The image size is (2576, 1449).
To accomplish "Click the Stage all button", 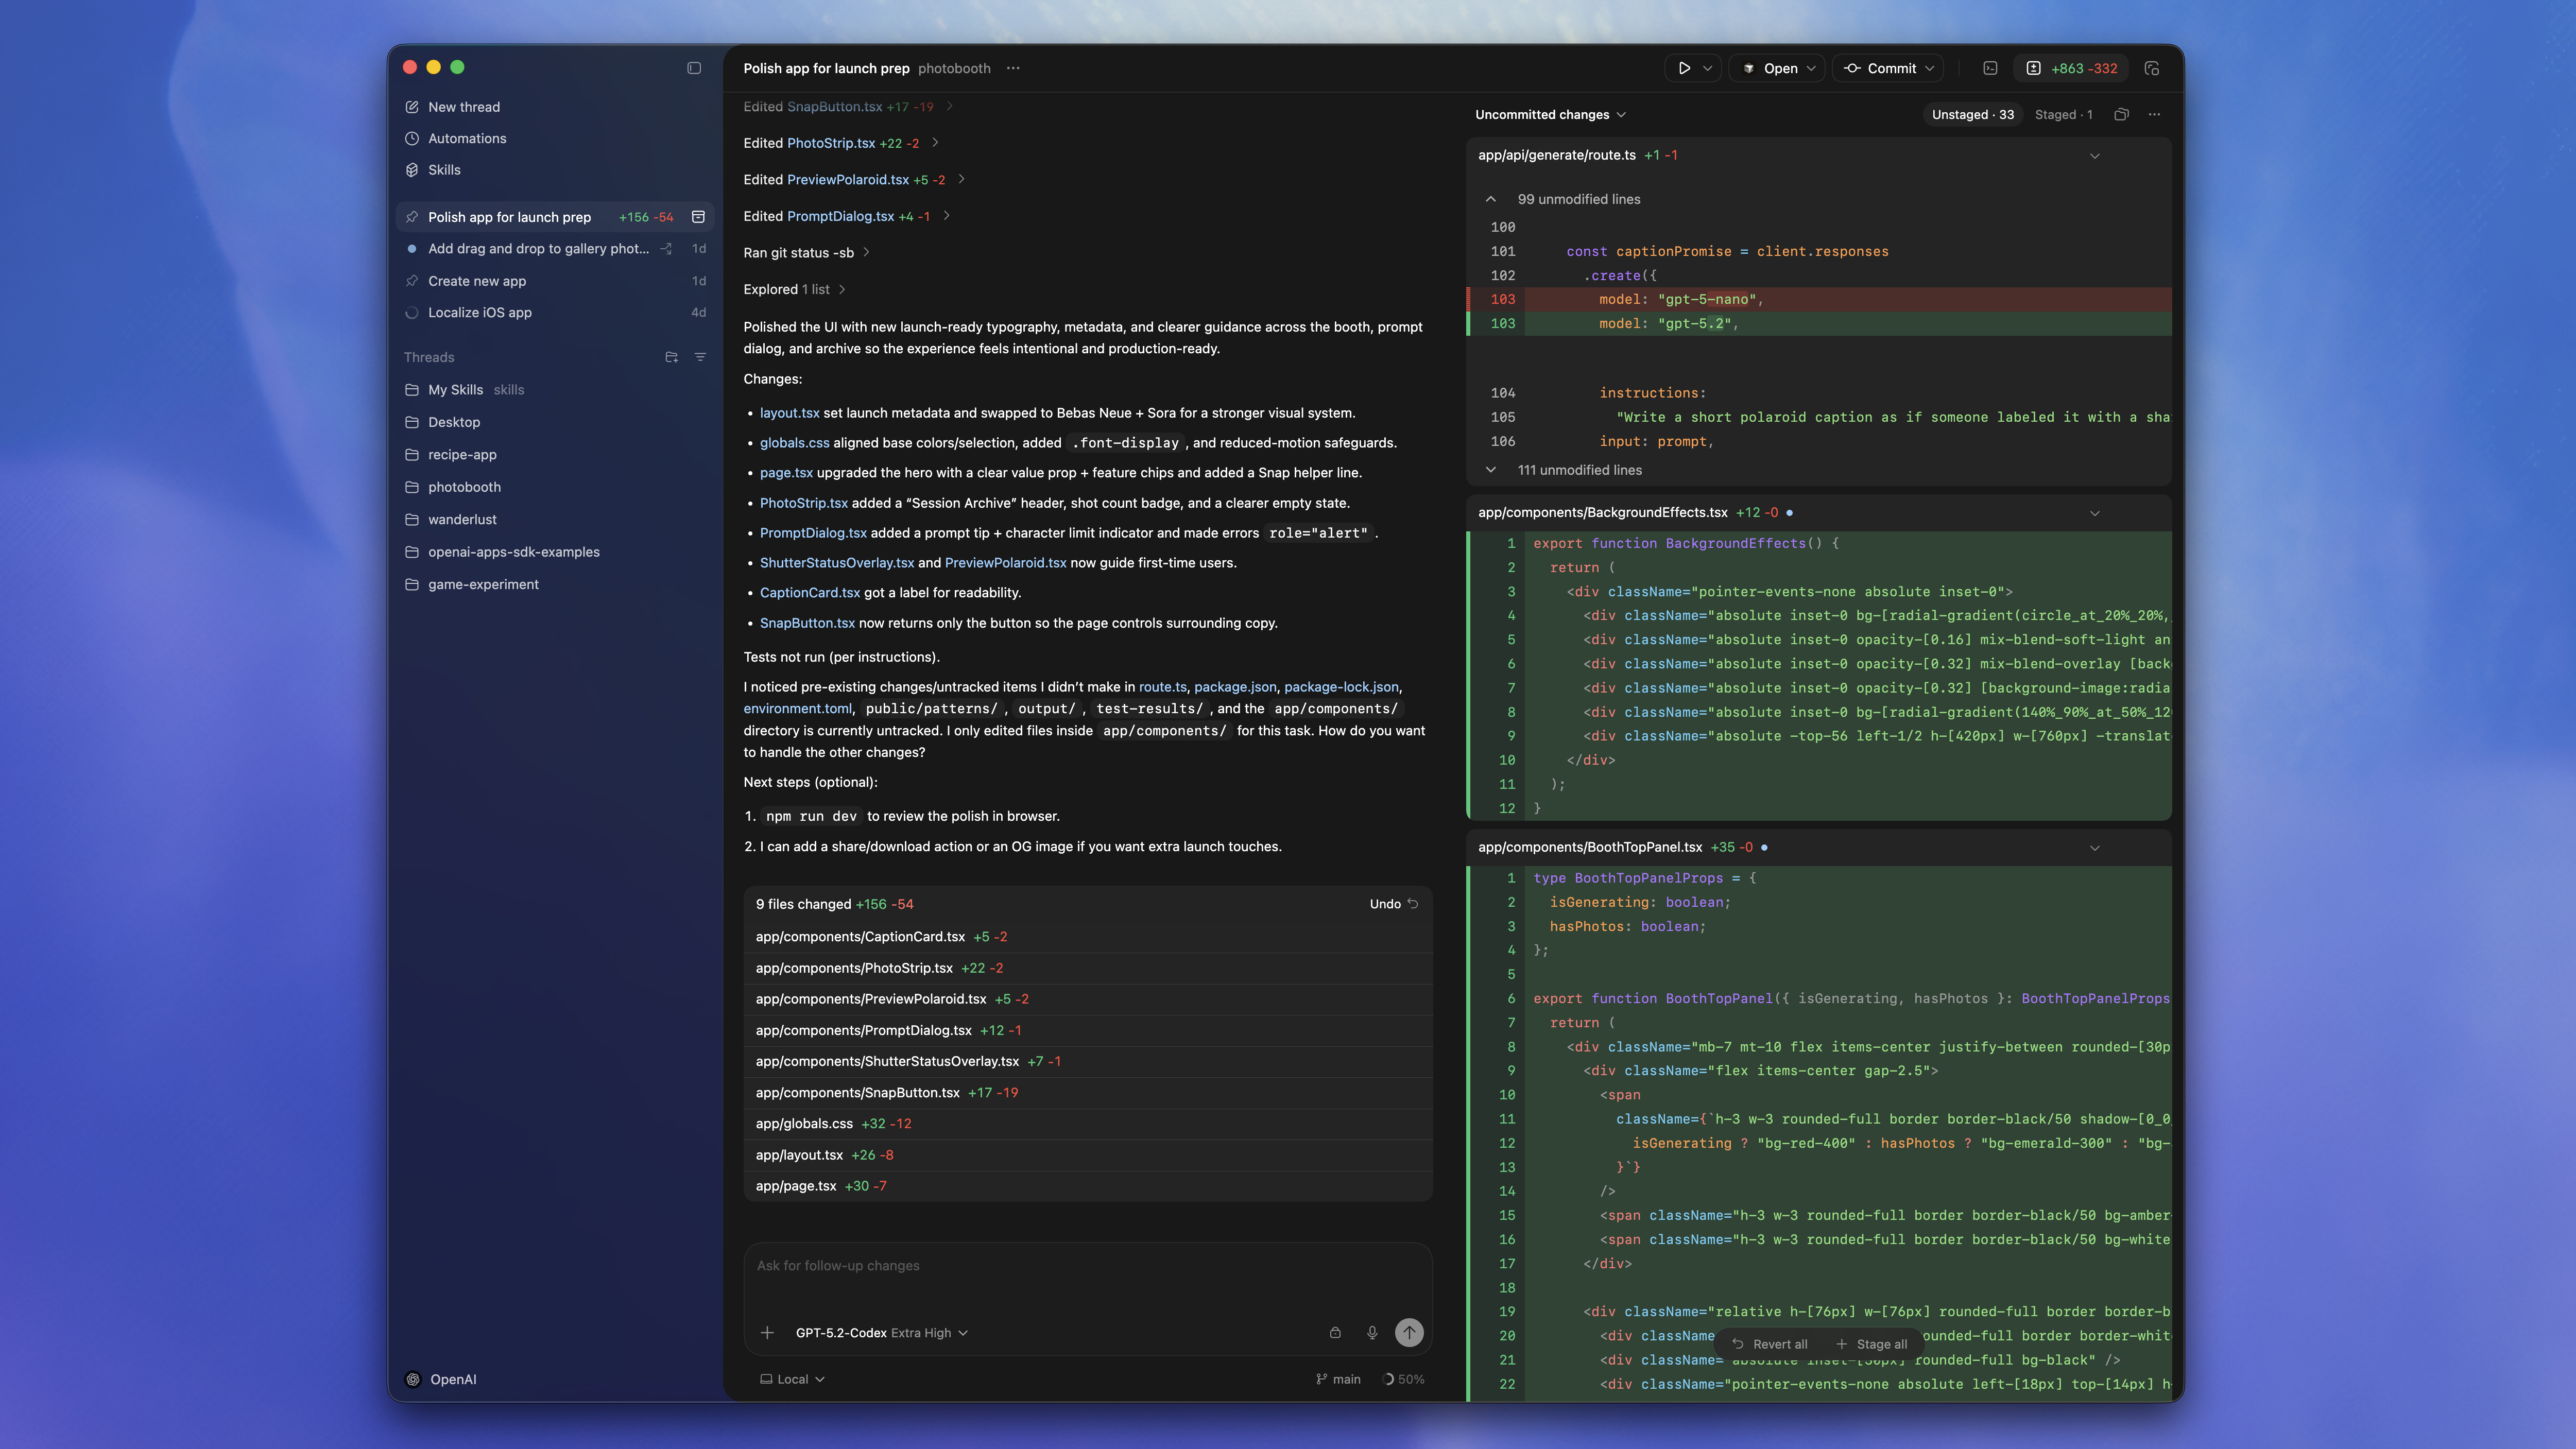I will coord(1873,1343).
